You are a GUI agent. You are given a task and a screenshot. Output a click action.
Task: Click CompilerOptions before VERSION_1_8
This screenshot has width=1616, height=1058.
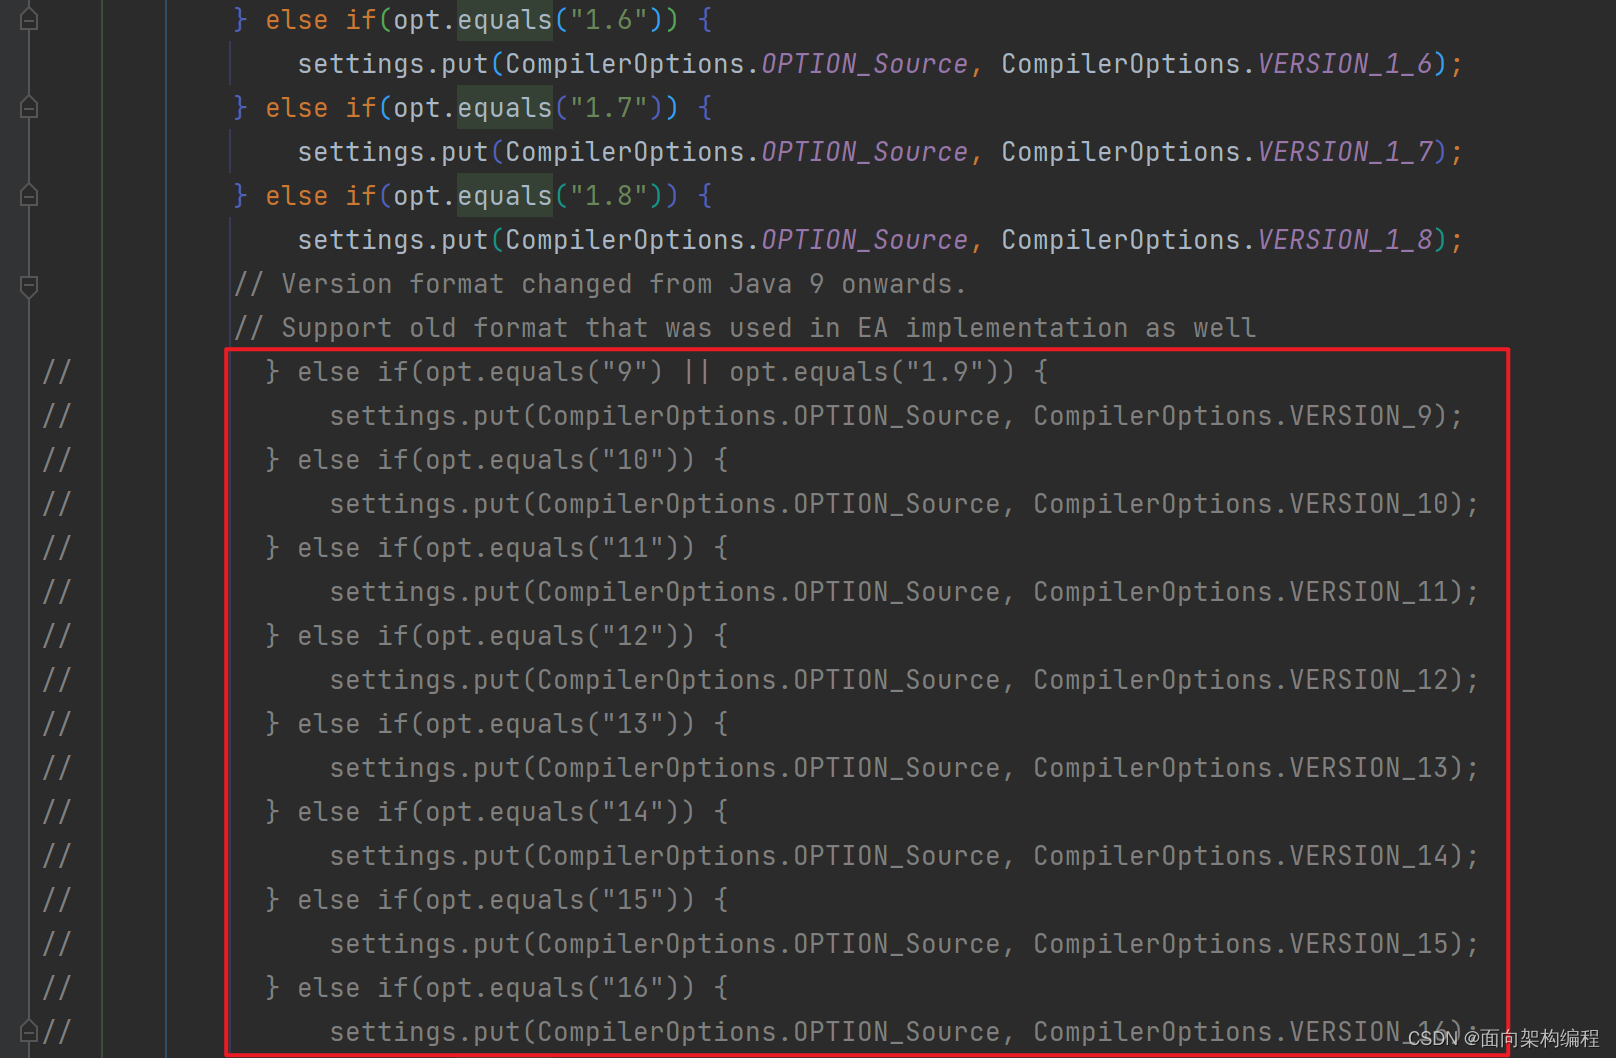coord(1121,240)
